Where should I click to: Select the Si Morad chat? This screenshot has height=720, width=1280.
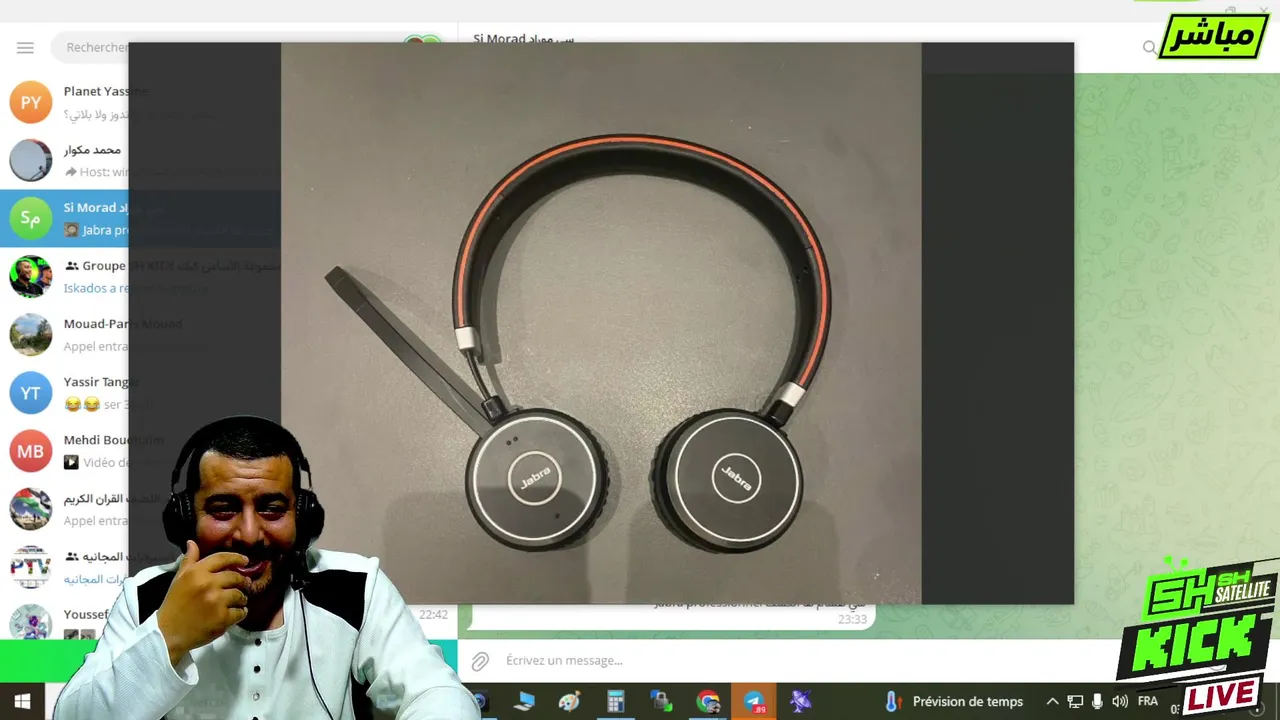(x=229, y=218)
